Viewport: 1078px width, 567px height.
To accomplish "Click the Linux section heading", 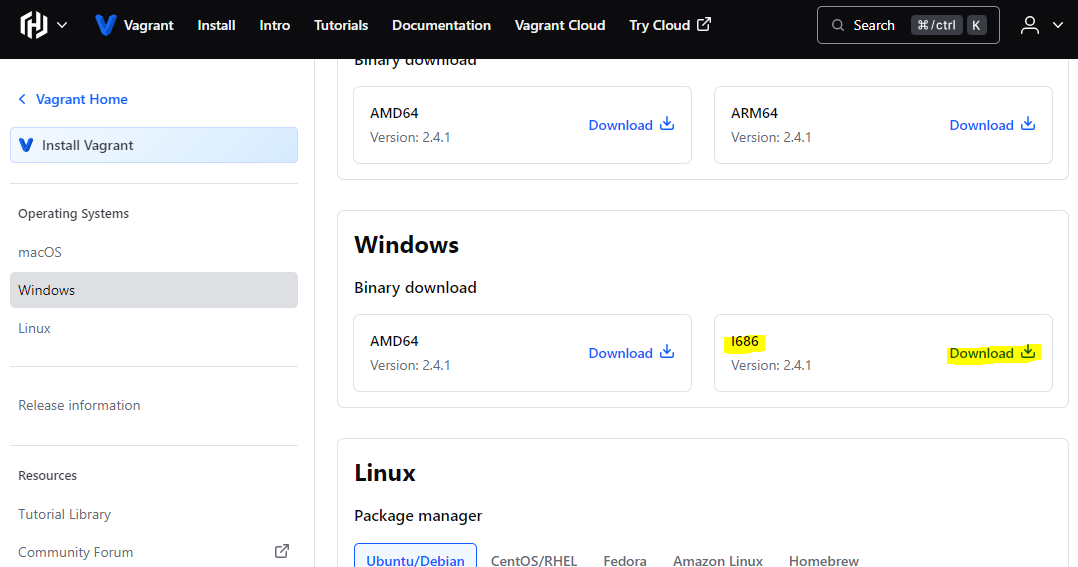I will (x=385, y=473).
